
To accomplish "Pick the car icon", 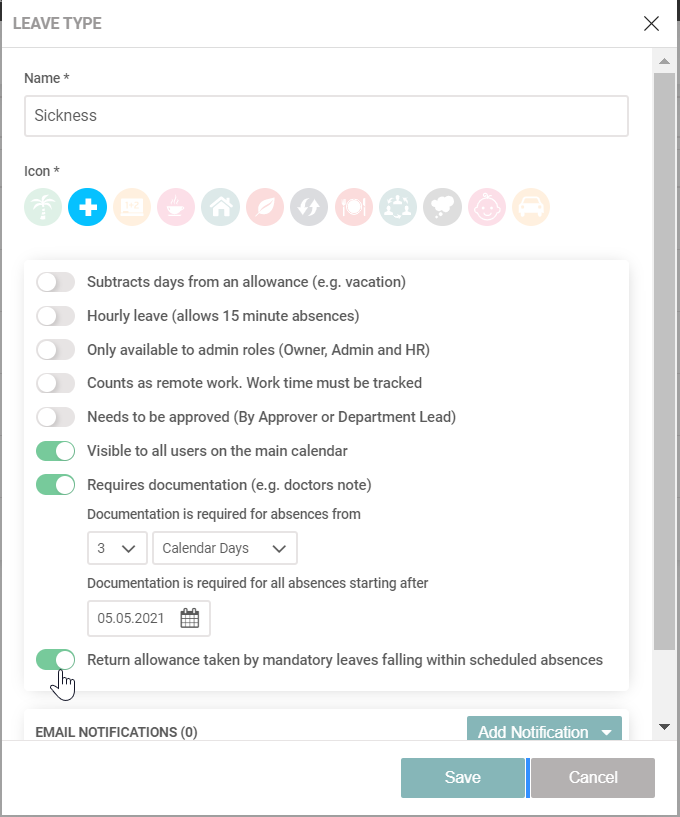I will [531, 208].
